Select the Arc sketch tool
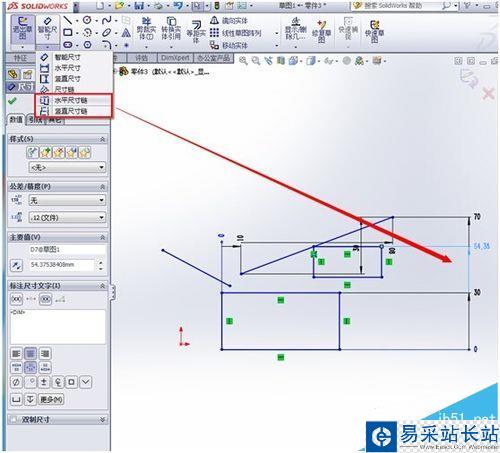 click(87, 33)
